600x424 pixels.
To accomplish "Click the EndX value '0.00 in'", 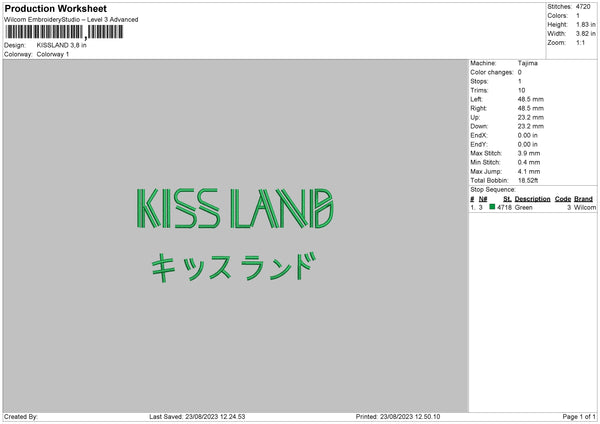I will (528, 135).
